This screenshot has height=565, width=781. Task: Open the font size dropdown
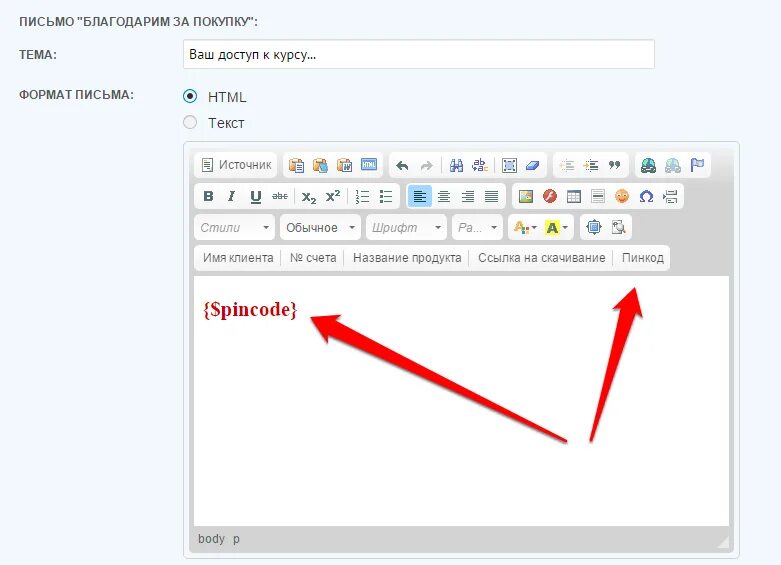pyautogui.click(x=478, y=228)
